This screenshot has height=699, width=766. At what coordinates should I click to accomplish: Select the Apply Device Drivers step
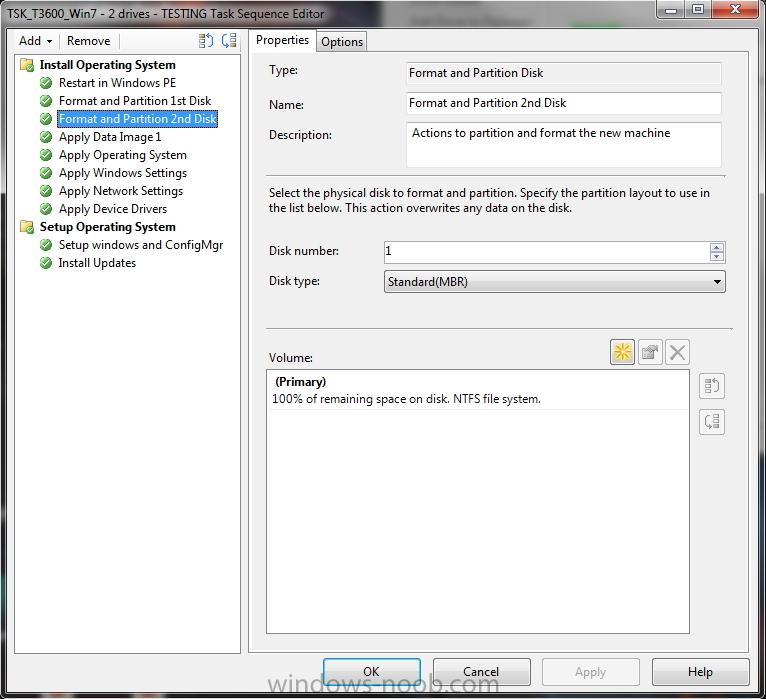tap(113, 209)
